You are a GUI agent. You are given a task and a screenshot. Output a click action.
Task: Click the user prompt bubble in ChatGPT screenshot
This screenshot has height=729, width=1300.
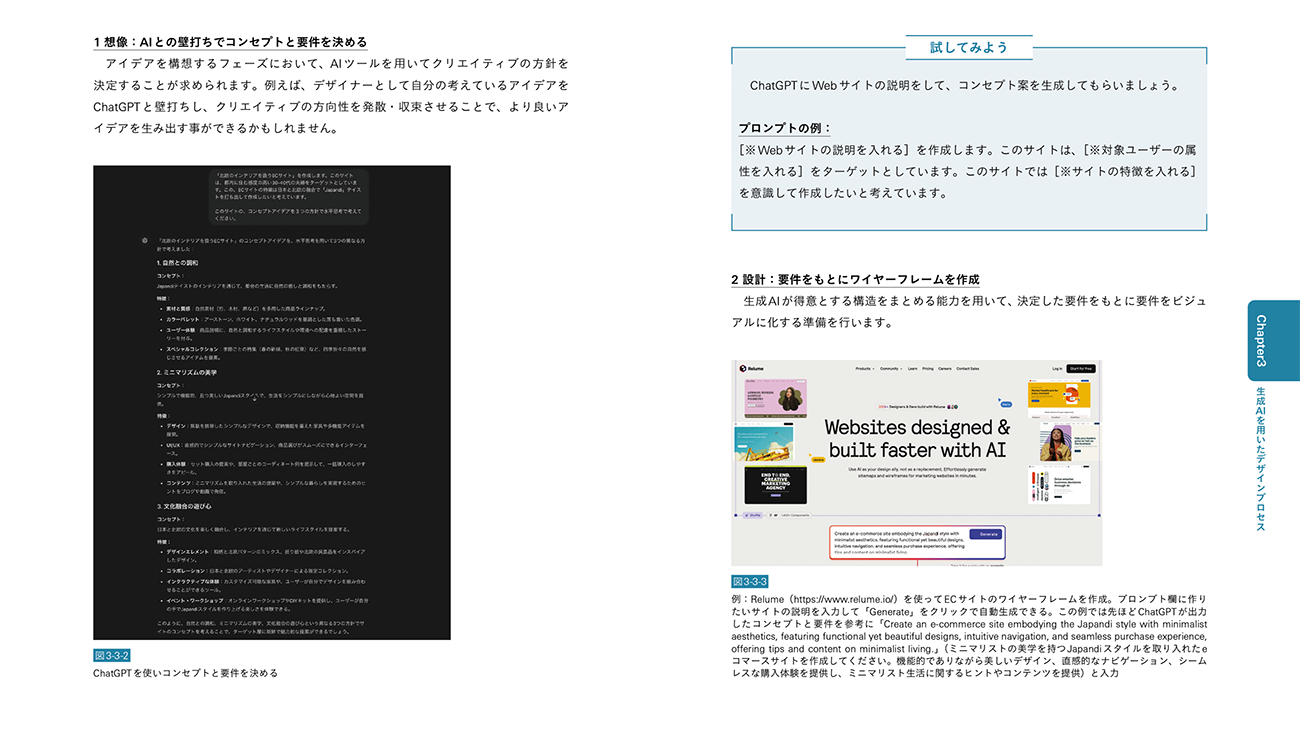click(x=290, y=196)
